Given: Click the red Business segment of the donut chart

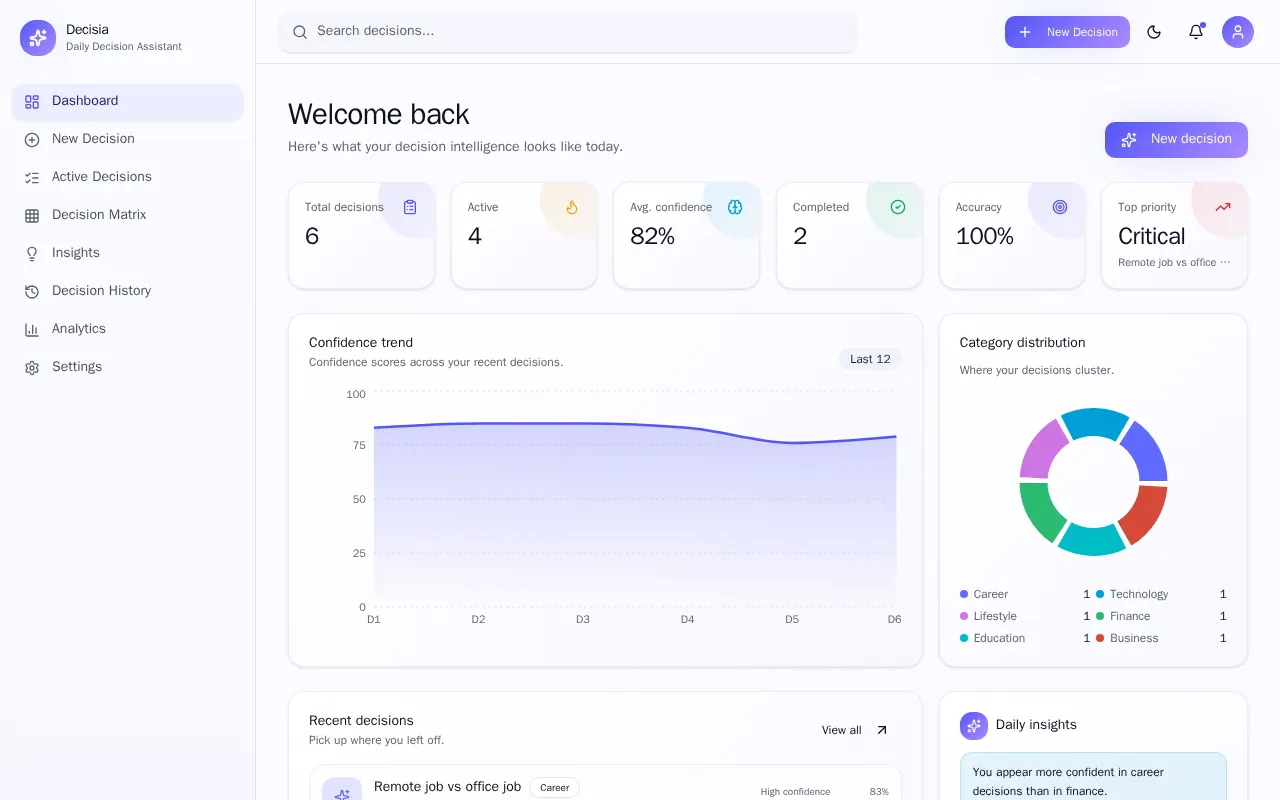Looking at the screenshot, I should tap(1147, 512).
